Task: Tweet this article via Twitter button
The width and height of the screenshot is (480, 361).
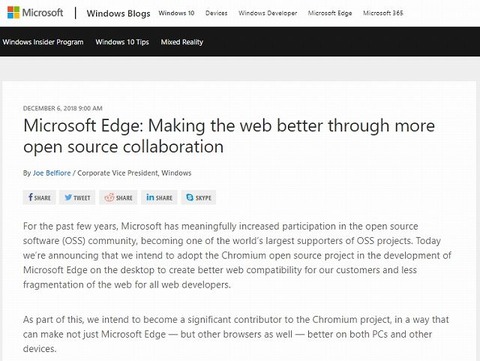Action: coord(77,197)
